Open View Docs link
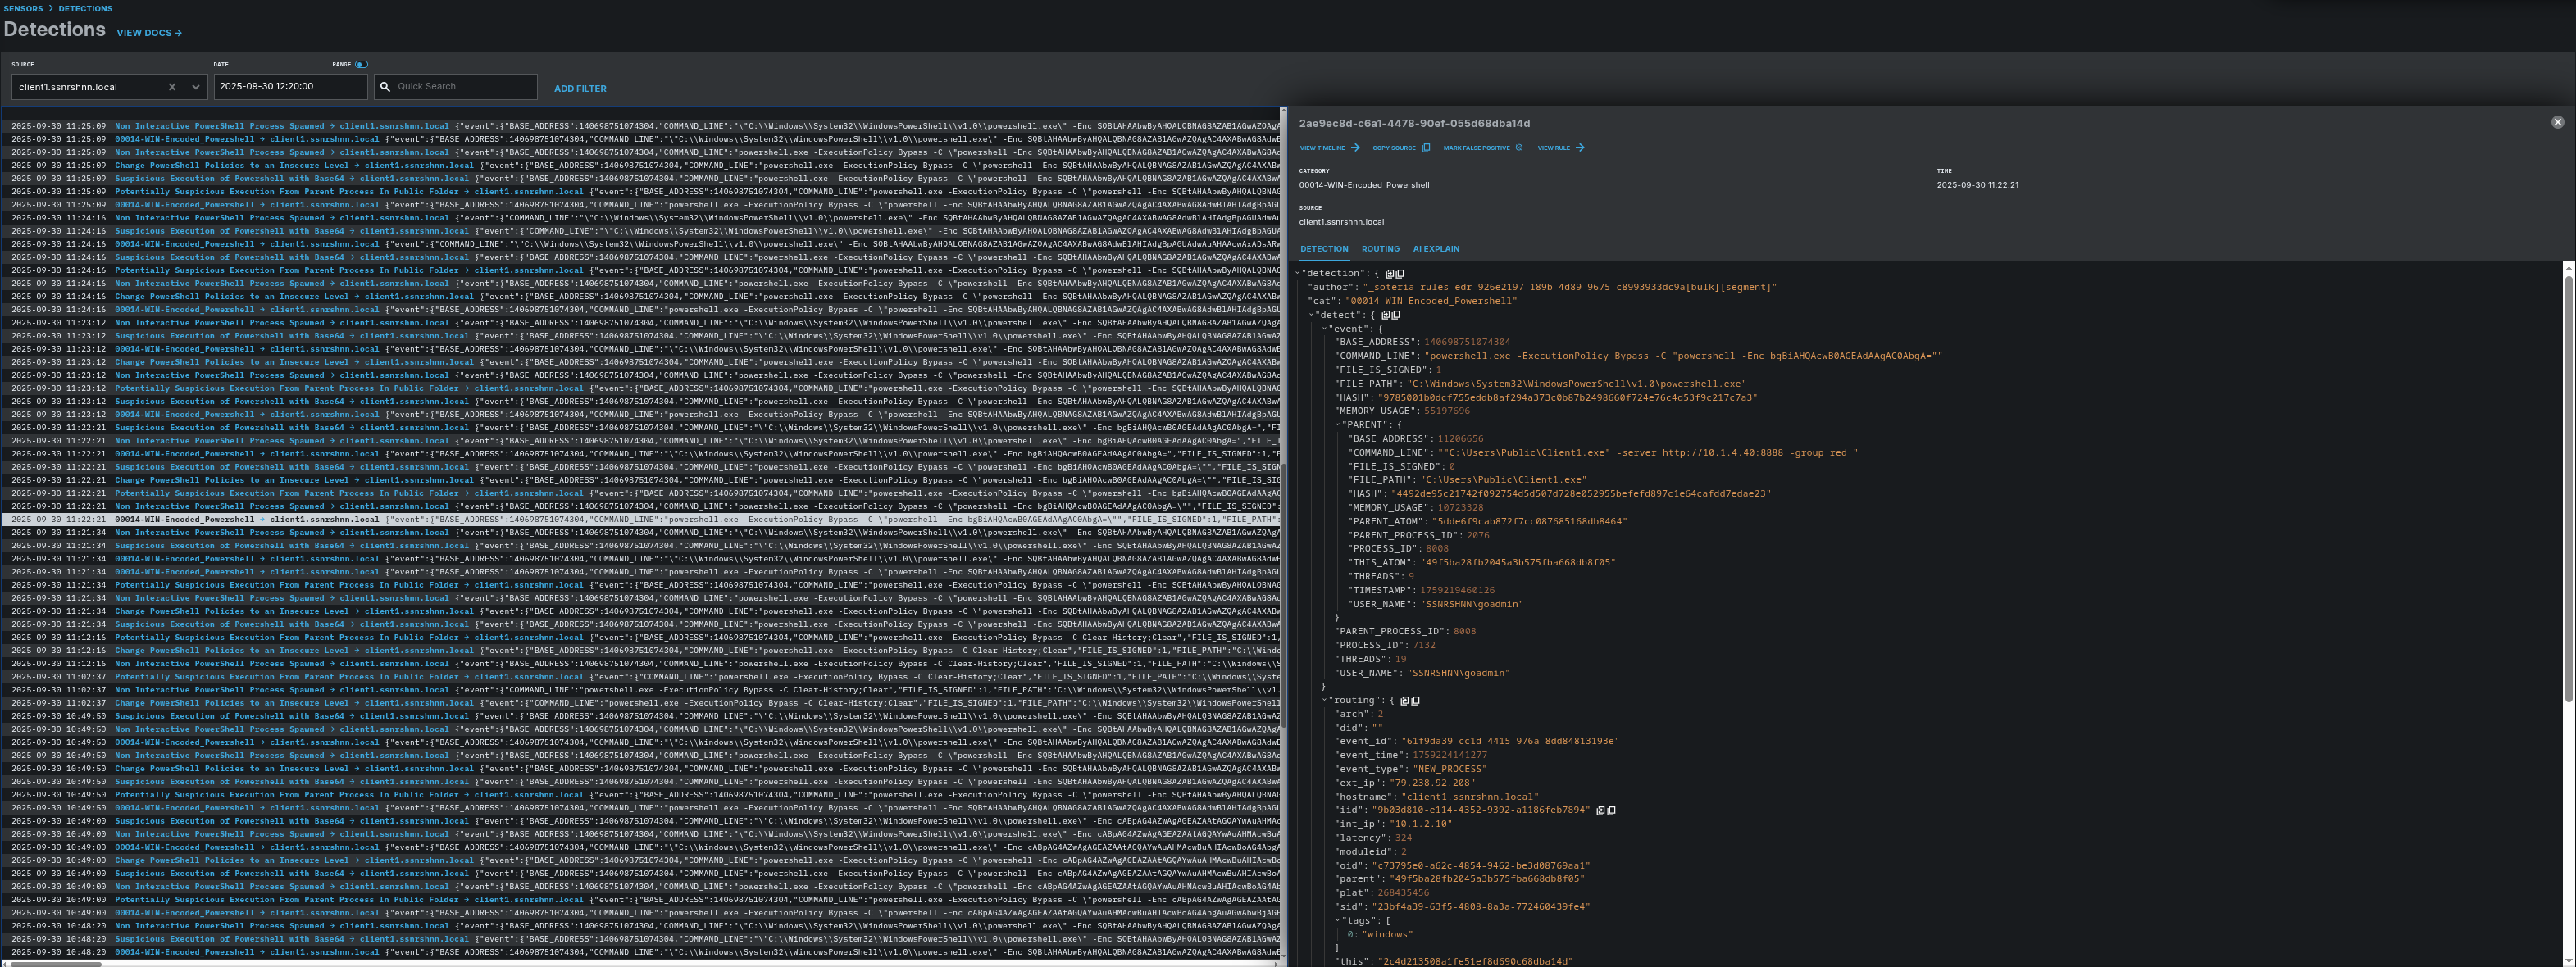 pos(149,33)
